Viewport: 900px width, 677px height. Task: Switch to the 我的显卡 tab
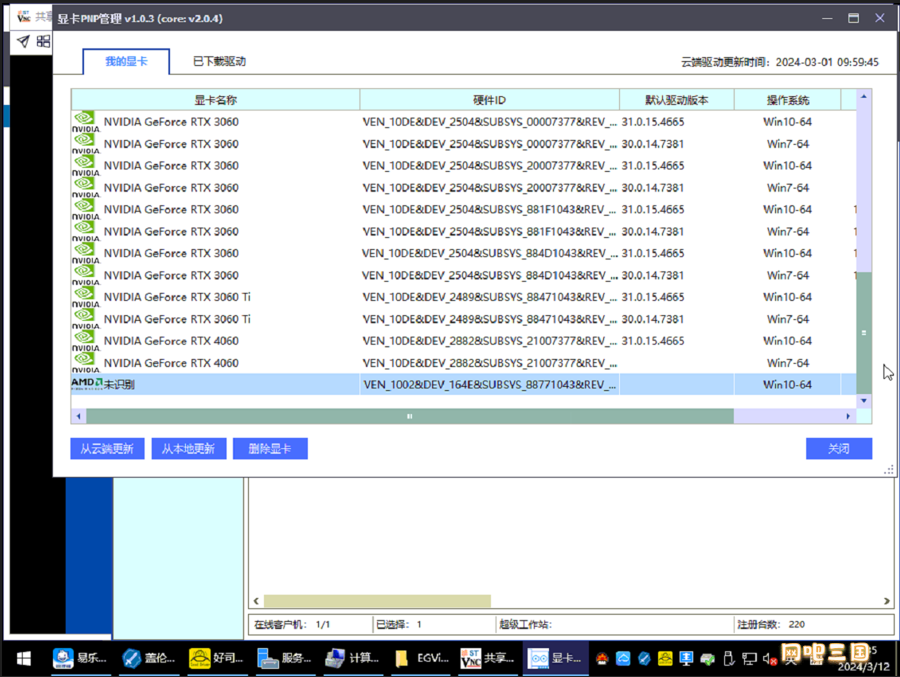pyautogui.click(x=126, y=61)
